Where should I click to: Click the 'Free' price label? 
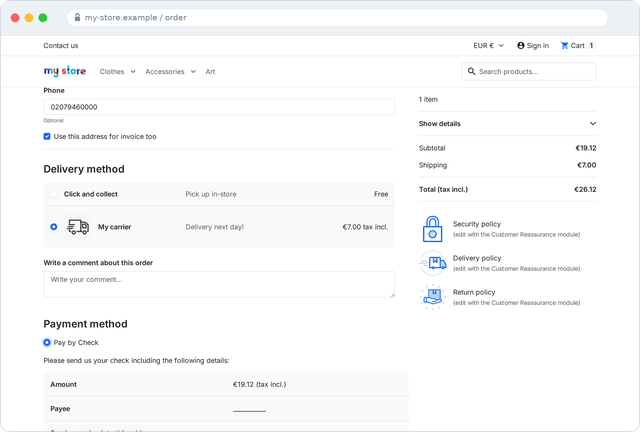[x=381, y=194]
